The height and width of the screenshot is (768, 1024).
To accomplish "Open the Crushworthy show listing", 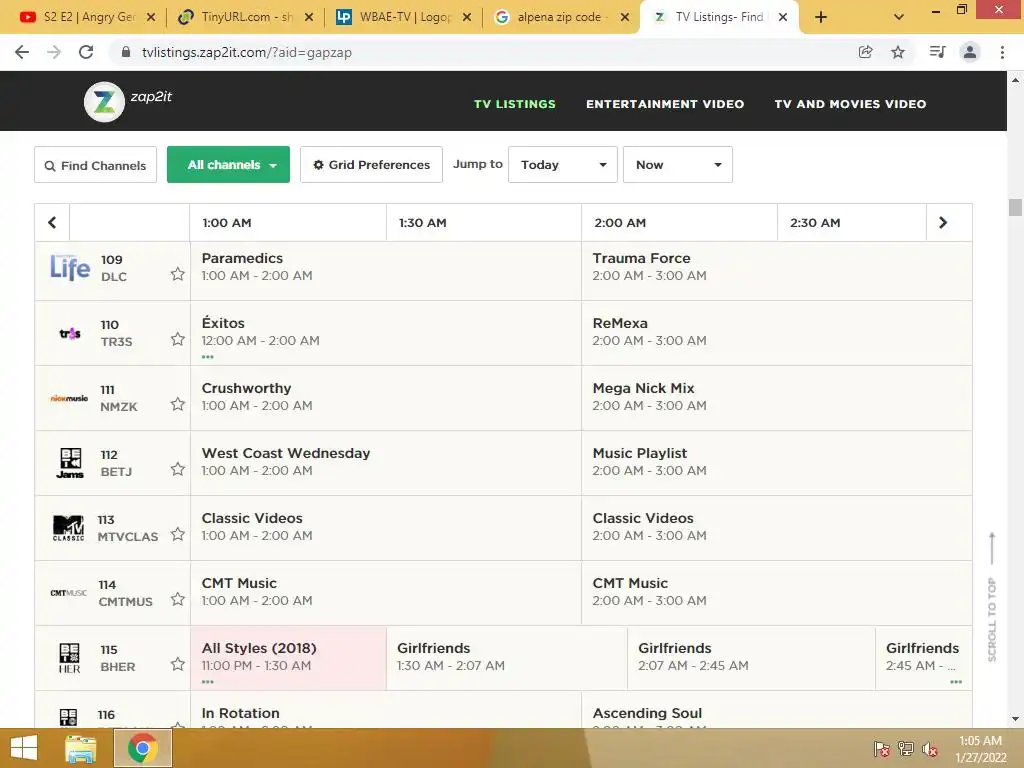I will [x=385, y=398].
